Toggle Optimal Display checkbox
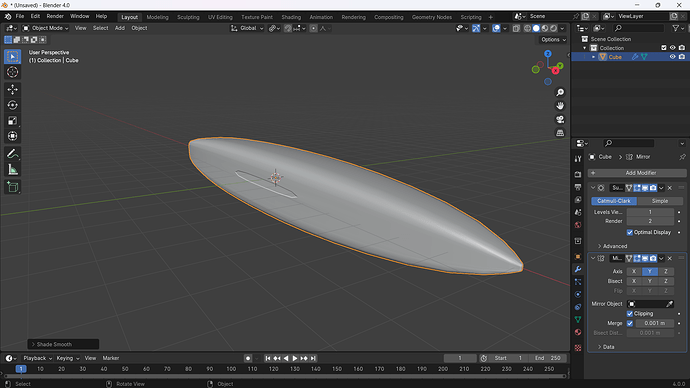Screen dimensions: 690x388 point(630,232)
